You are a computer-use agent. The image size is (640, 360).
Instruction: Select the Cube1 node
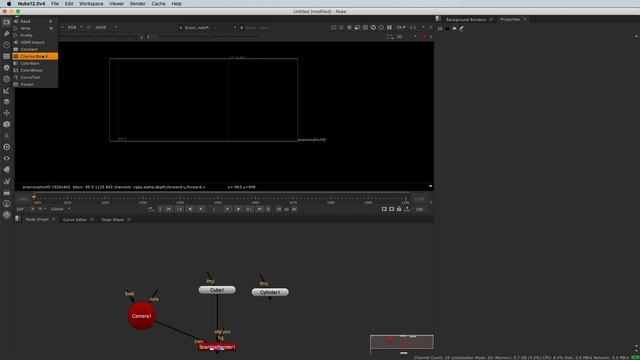pos(217,290)
